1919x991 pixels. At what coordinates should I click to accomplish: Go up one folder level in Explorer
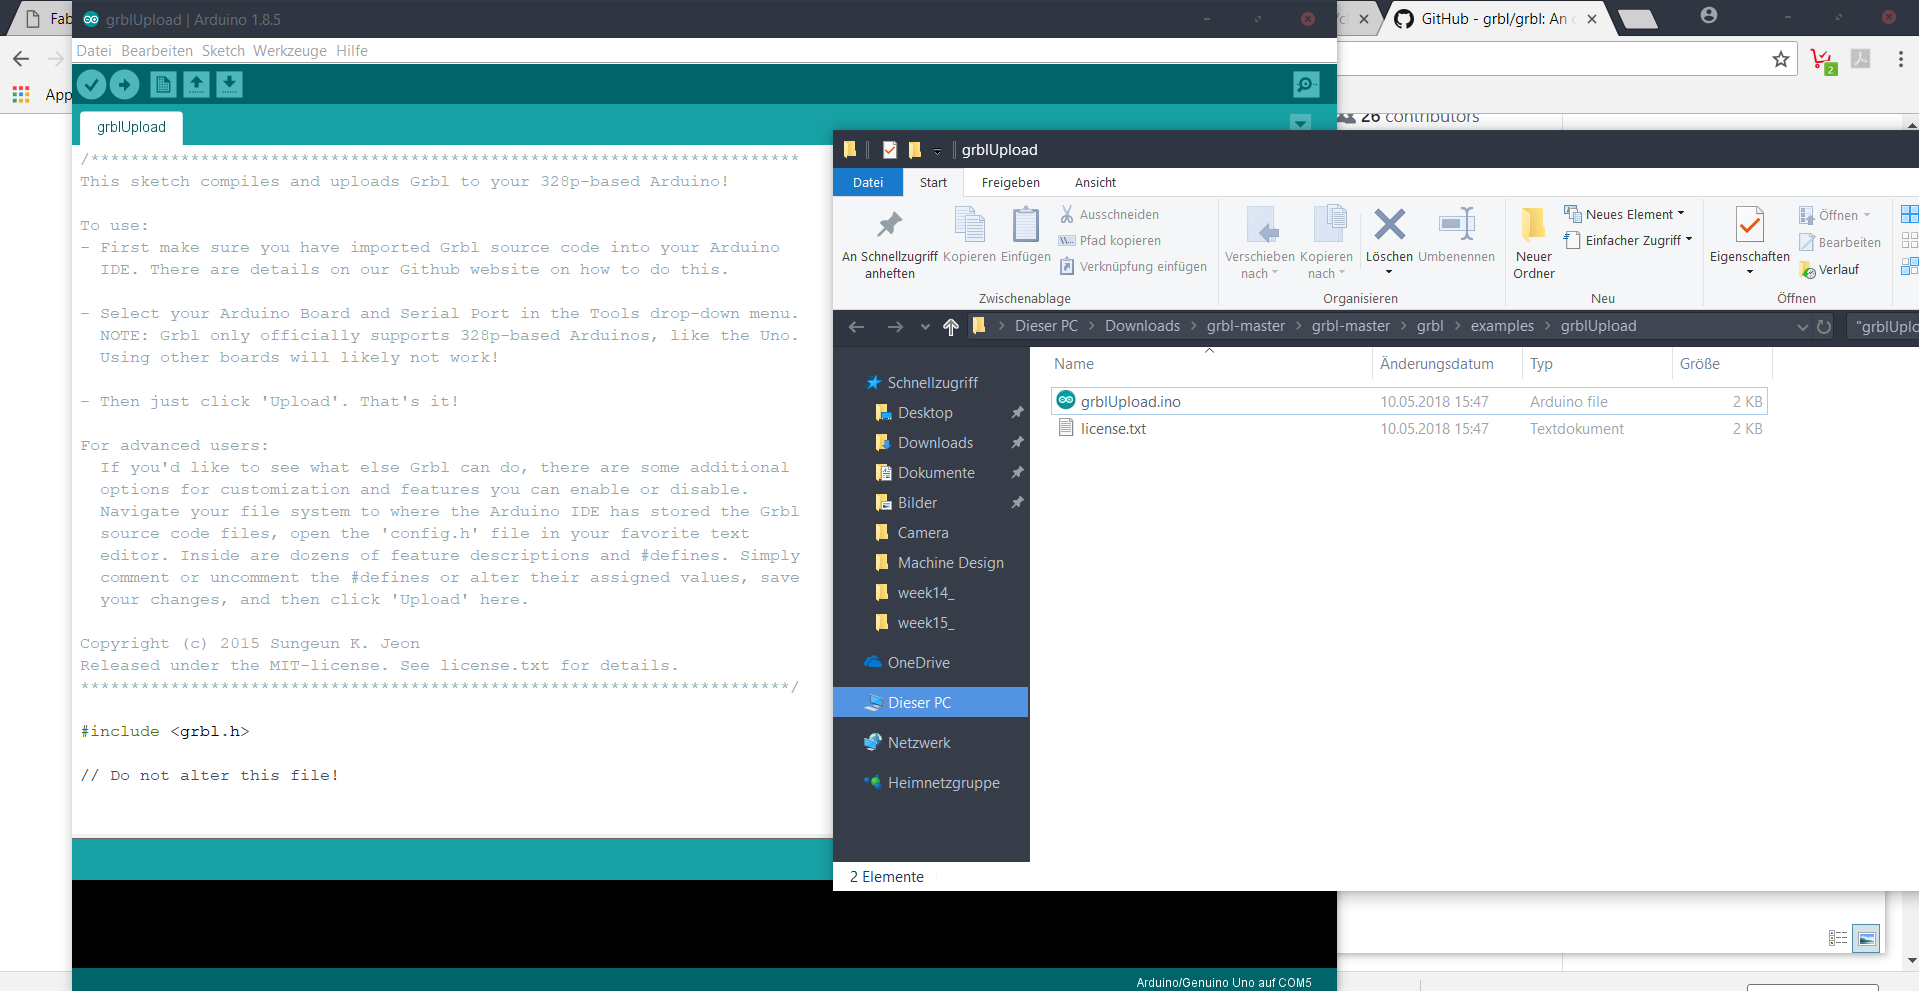point(951,327)
